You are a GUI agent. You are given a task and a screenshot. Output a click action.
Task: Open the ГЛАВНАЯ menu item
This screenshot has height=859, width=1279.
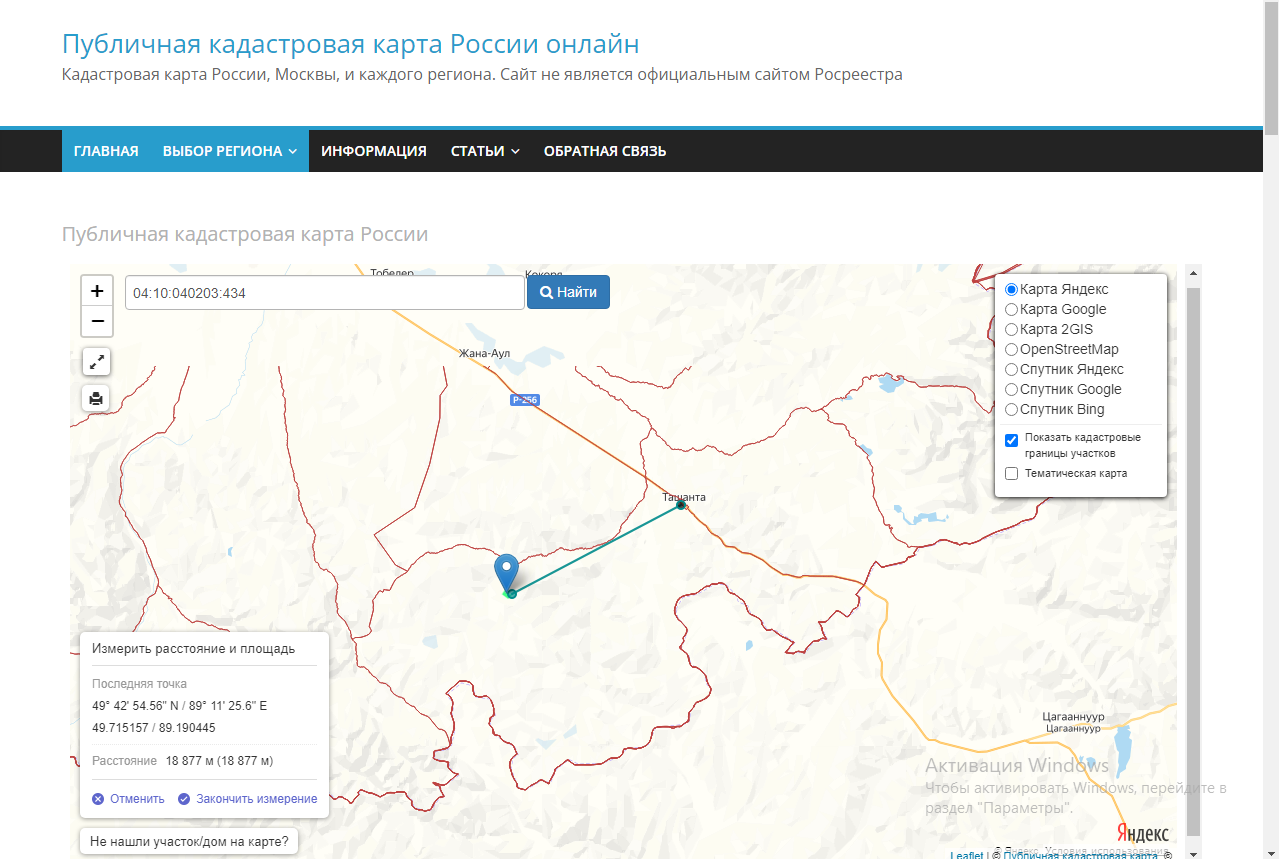pyautogui.click(x=106, y=151)
